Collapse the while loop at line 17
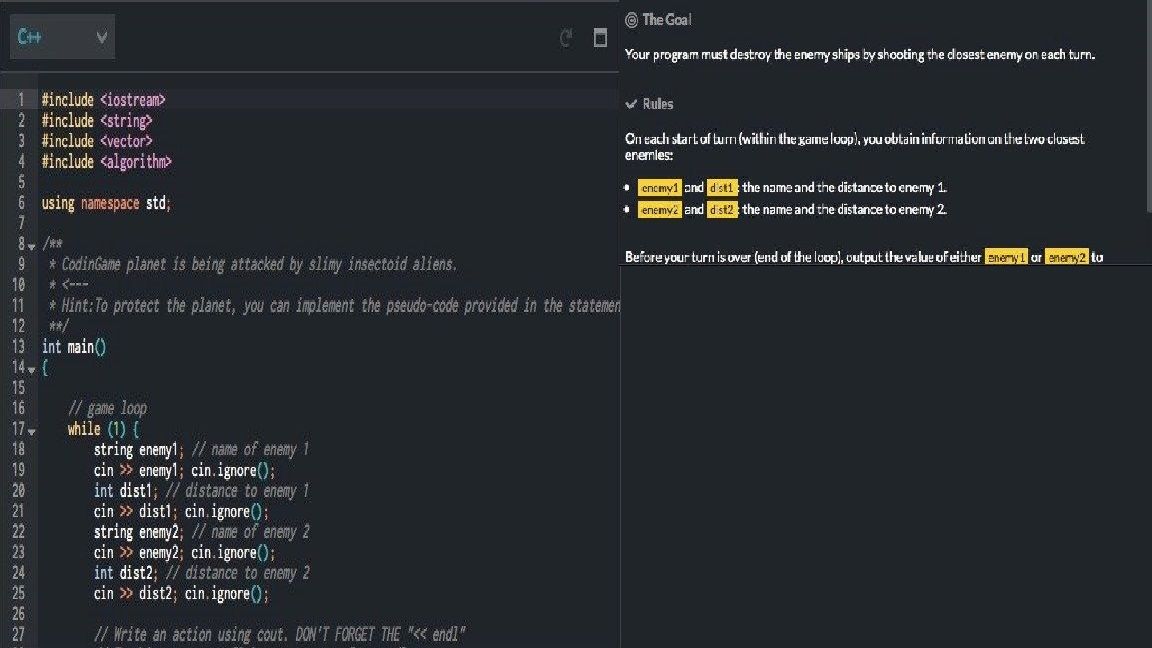This screenshot has height=648, width=1152. tap(31, 430)
